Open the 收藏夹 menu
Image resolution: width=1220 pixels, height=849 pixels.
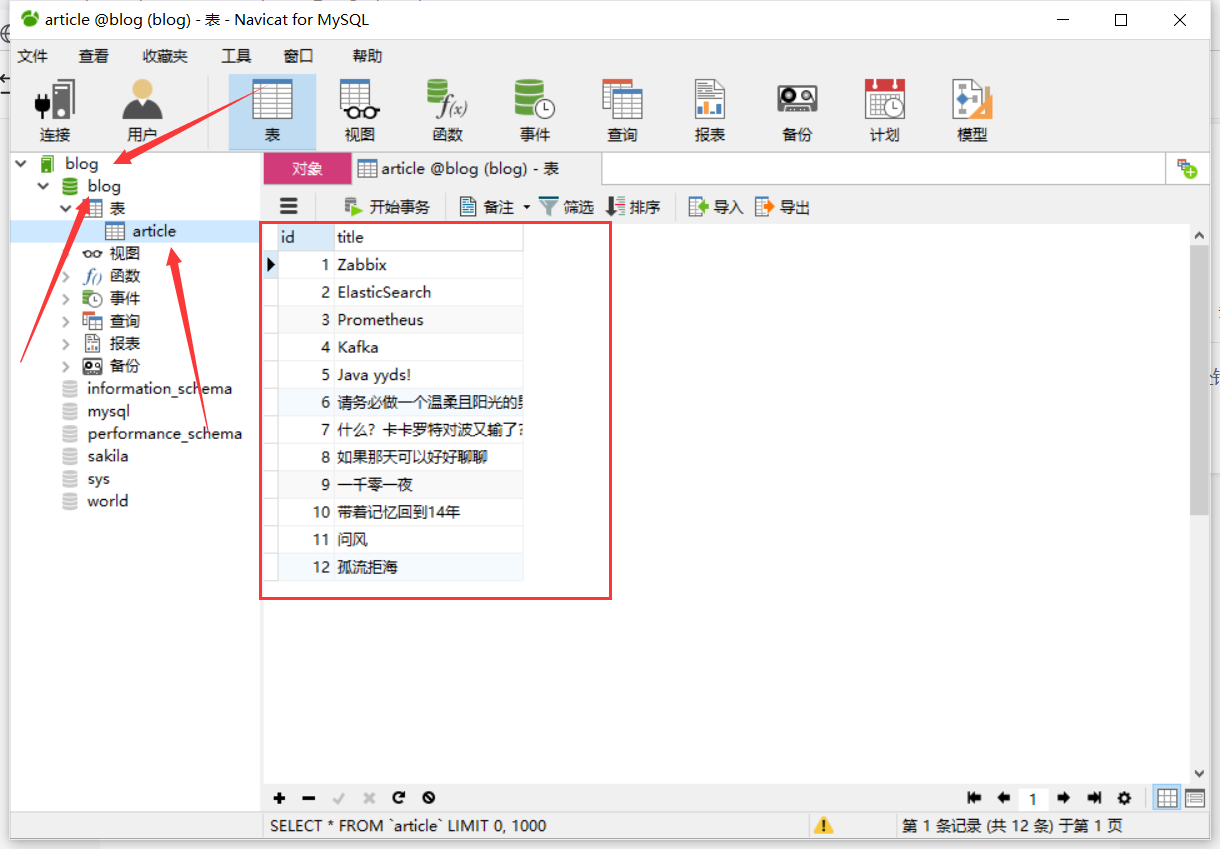pos(165,56)
